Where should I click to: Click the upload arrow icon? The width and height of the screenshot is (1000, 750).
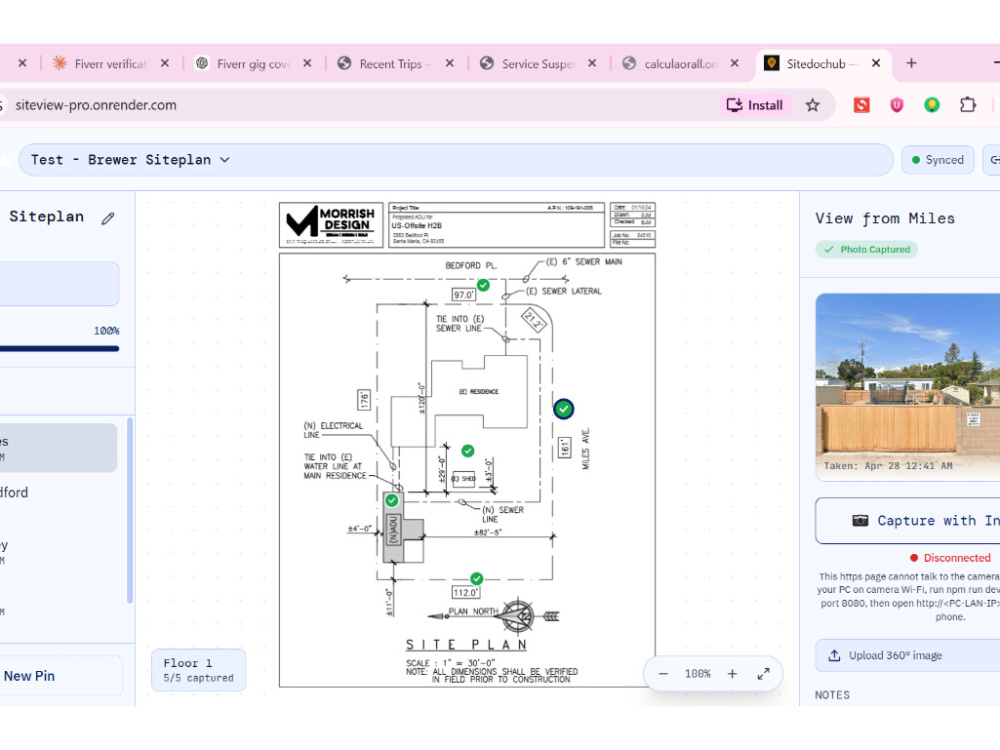pos(834,655)
